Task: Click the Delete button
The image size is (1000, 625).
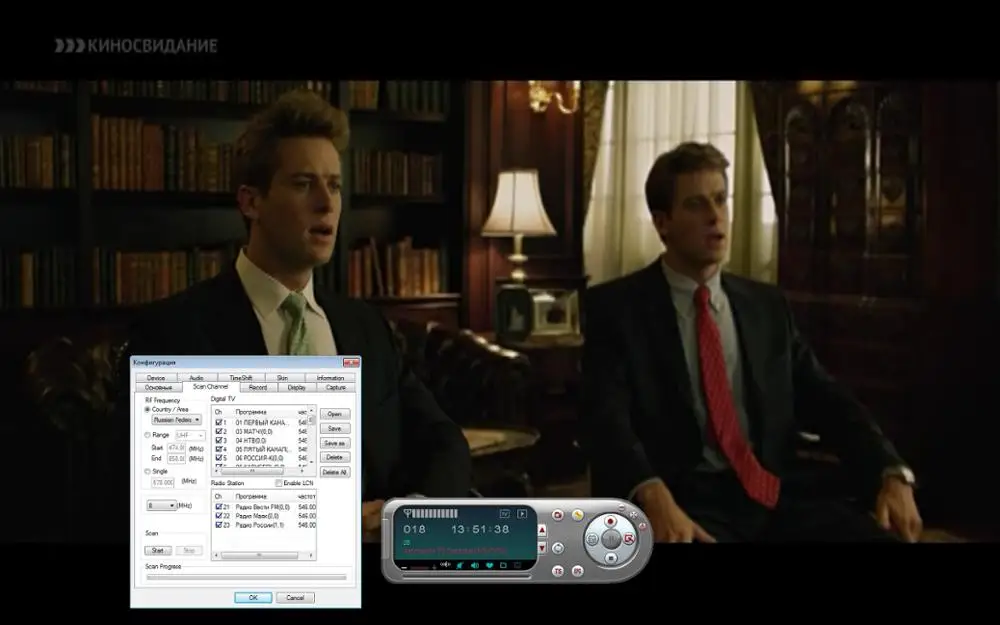Action: coord(335,457)
